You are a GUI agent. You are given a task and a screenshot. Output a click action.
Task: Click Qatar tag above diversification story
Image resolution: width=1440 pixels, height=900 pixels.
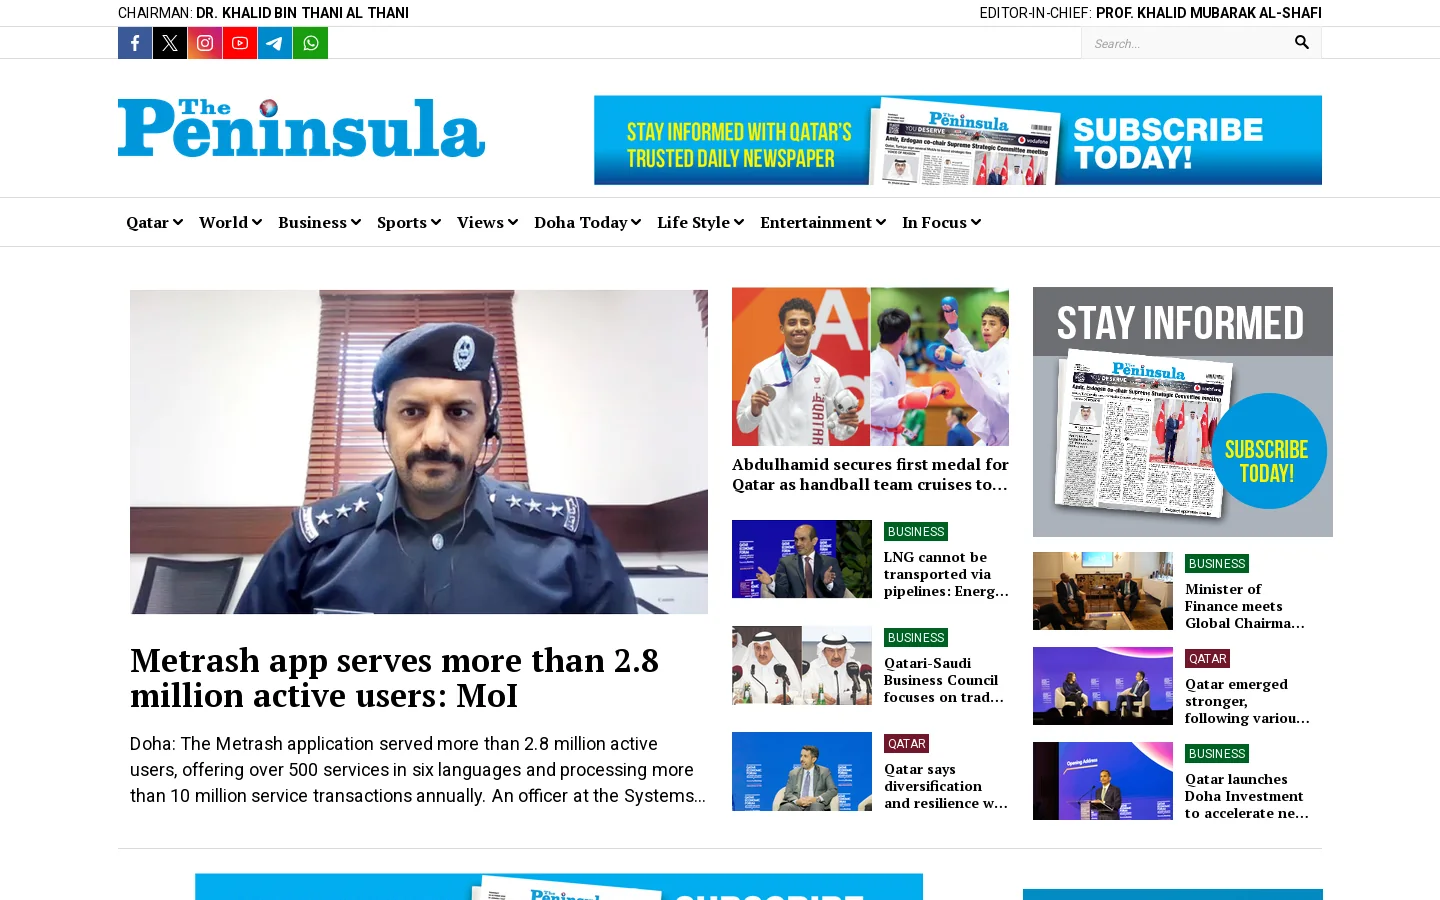907,744
